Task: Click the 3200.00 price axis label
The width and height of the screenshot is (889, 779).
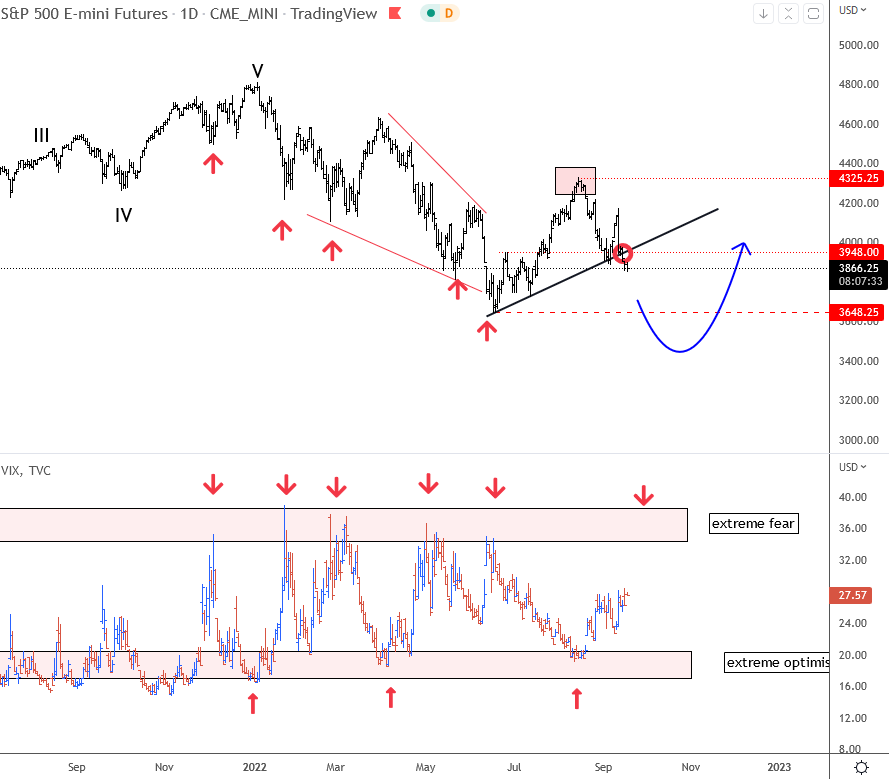Action: tap(858, 400)
